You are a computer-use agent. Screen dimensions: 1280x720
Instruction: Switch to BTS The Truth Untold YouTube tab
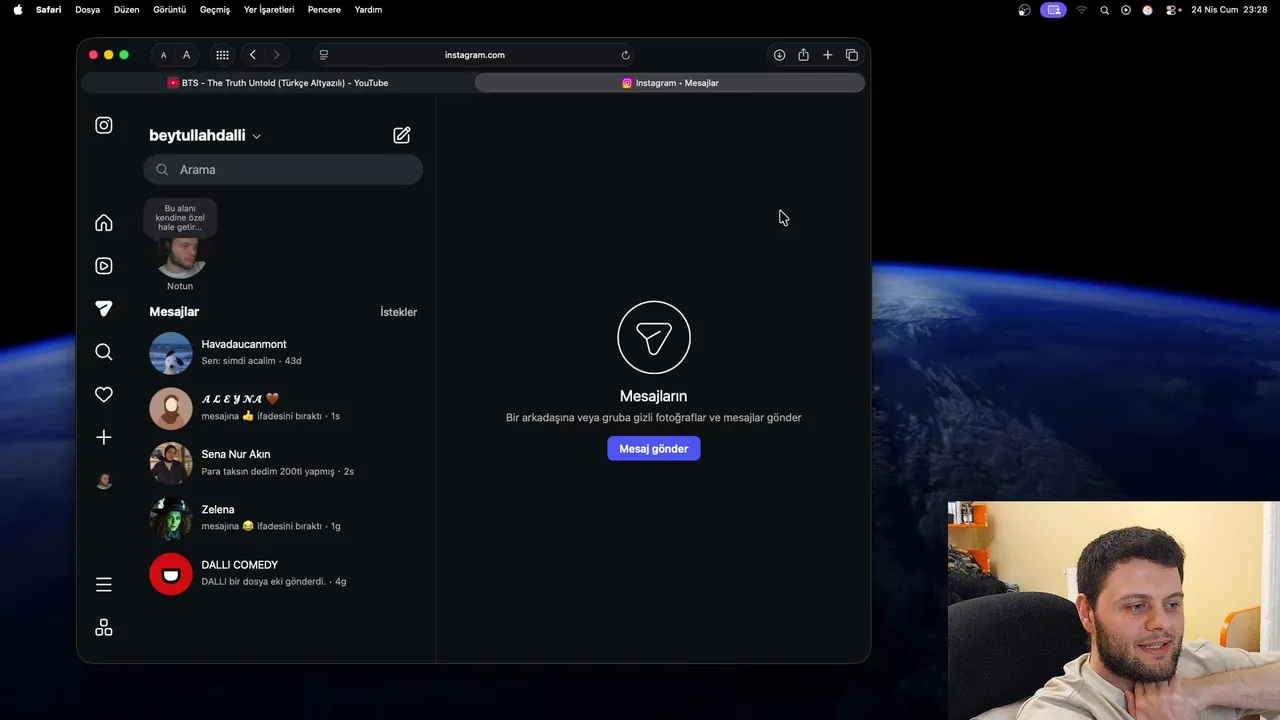click(x=278, y=83)
